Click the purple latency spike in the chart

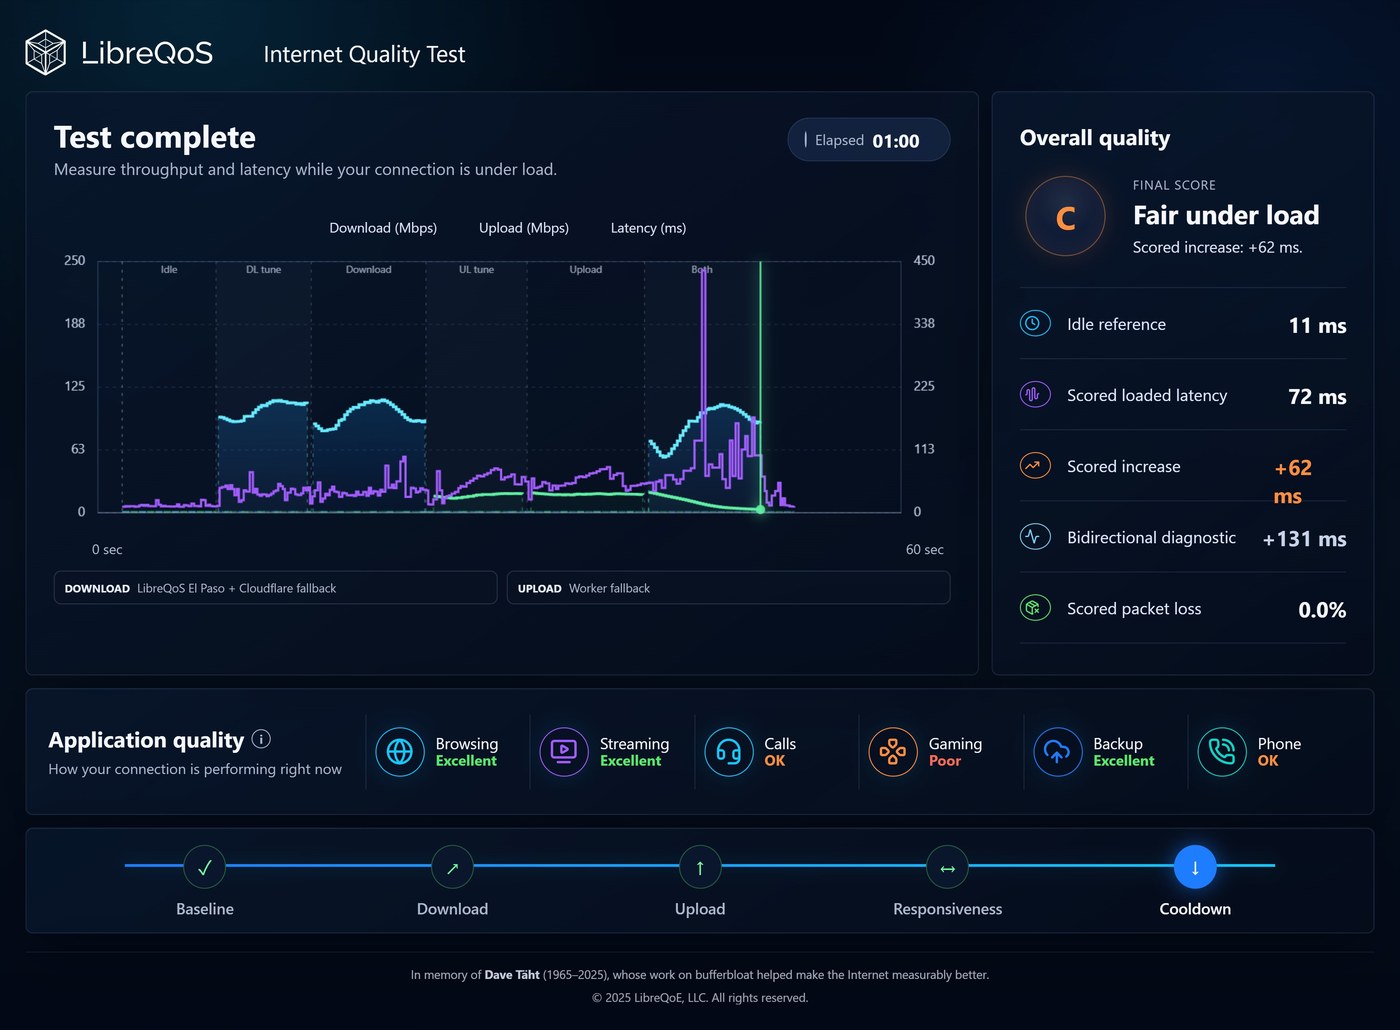(x=704, y=370)
